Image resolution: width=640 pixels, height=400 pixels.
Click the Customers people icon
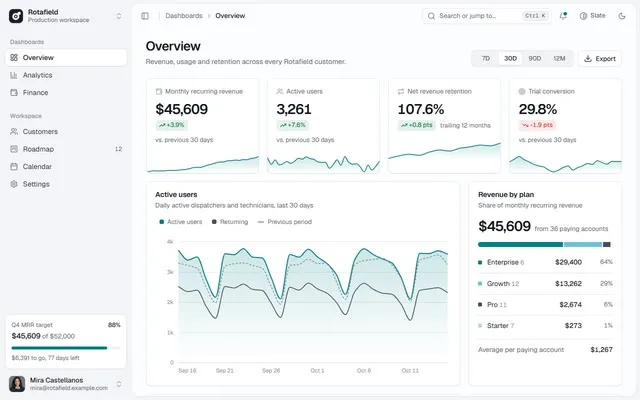[14, 131]
